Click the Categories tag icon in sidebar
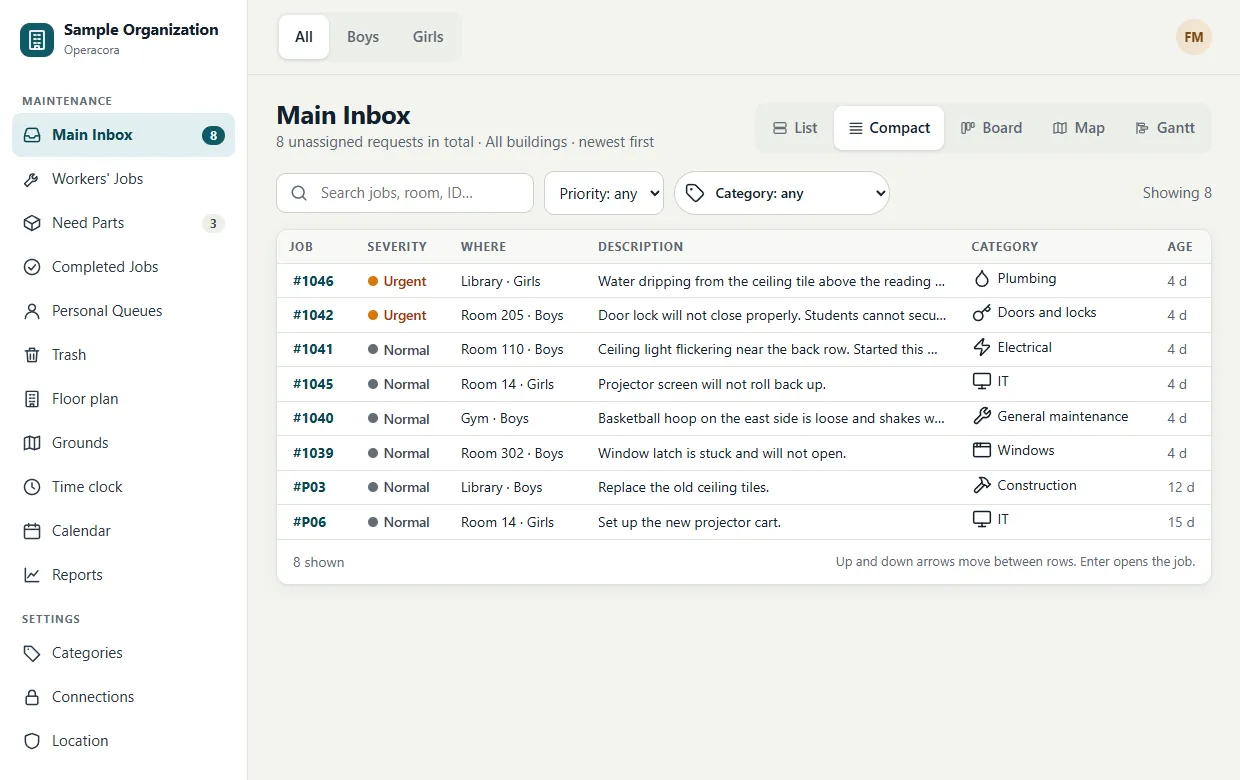 tap(32, 653)
